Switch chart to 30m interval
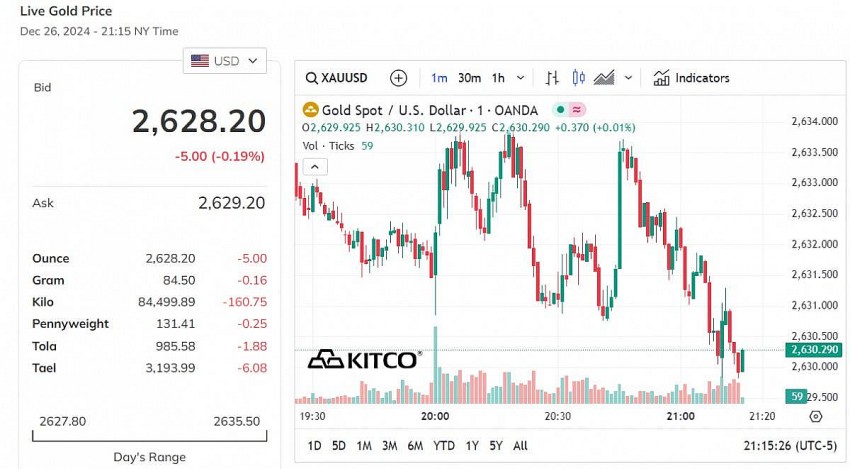The width and height of the screenshot is (850, 469). (x=469, y=78)
